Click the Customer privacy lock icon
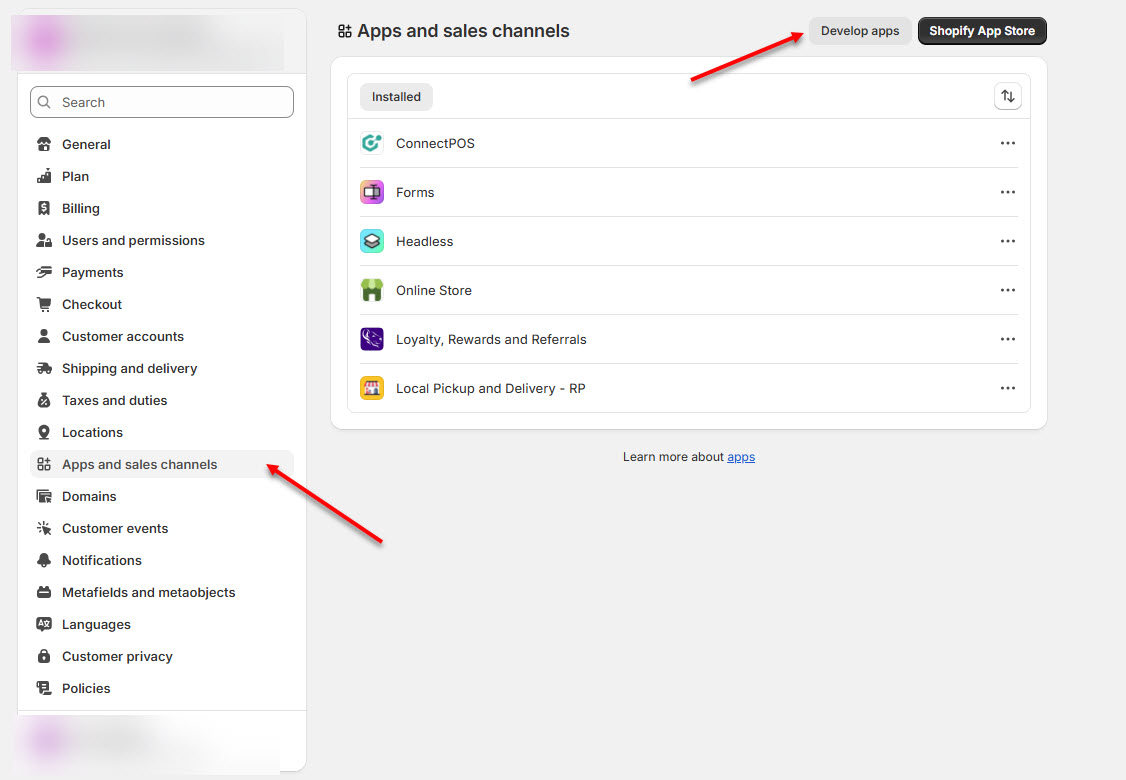1126x780 pixels. (44, 656)
